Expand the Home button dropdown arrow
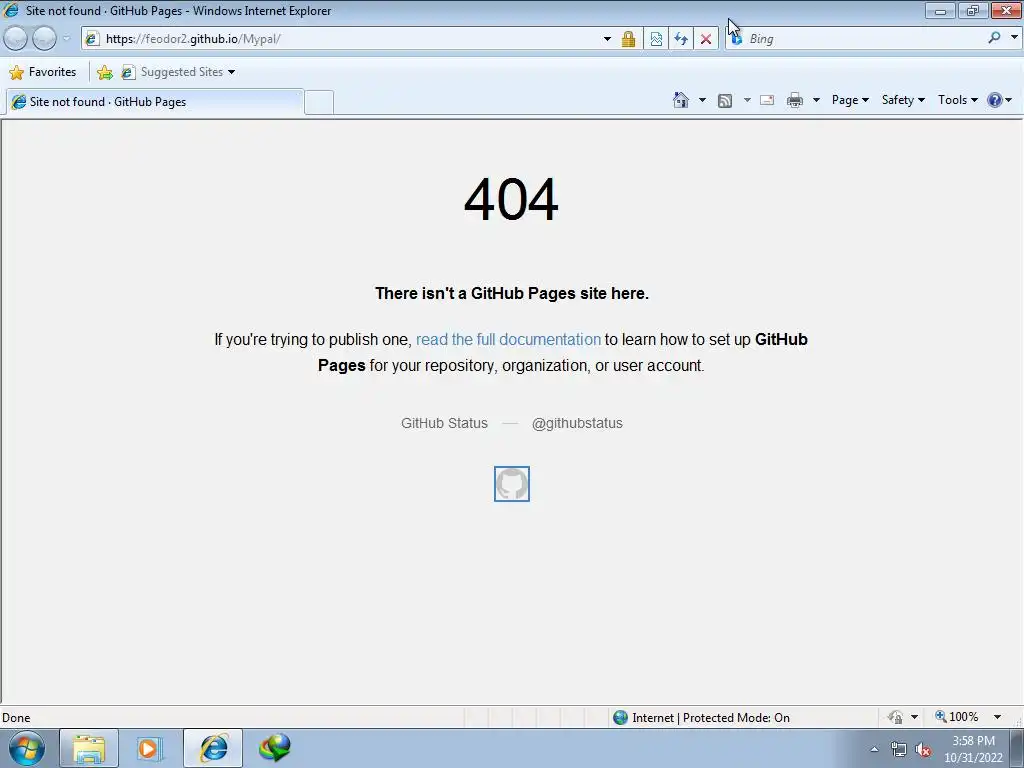The height and width of the screenshot is (768, 1024). [x=702, y=100]
